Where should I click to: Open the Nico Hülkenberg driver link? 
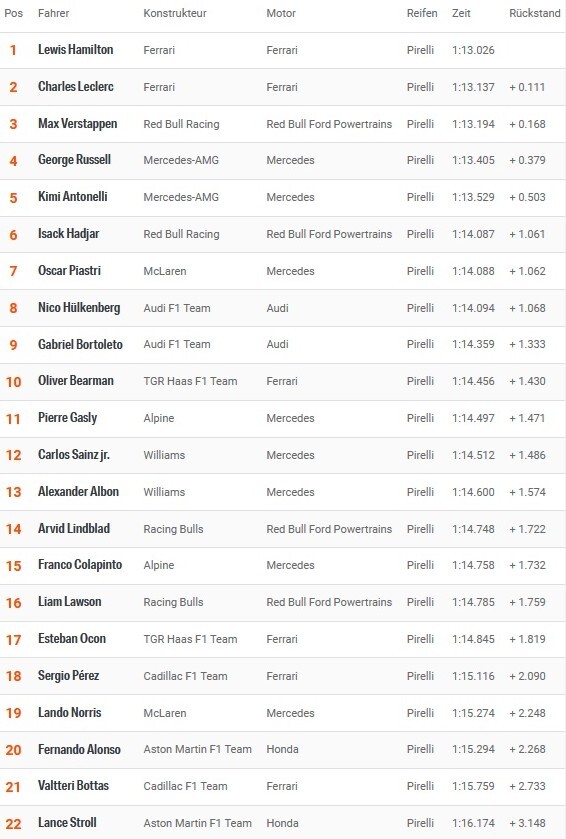79,308
